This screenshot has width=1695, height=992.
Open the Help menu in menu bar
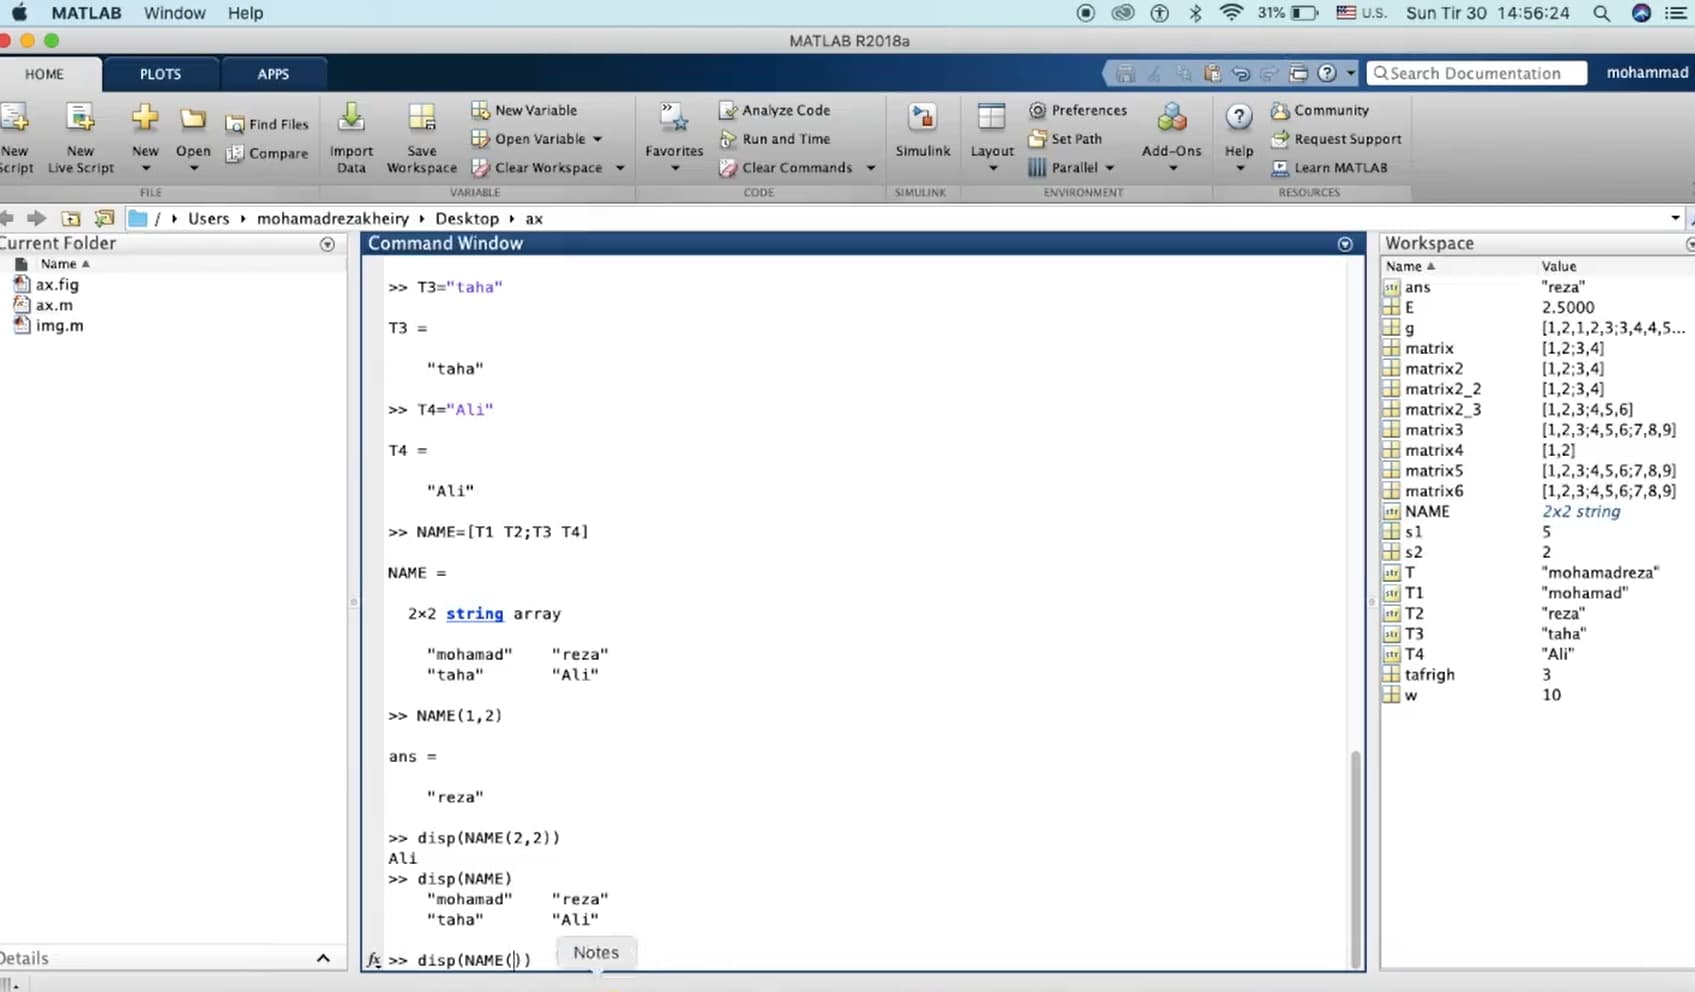(245, 13)
